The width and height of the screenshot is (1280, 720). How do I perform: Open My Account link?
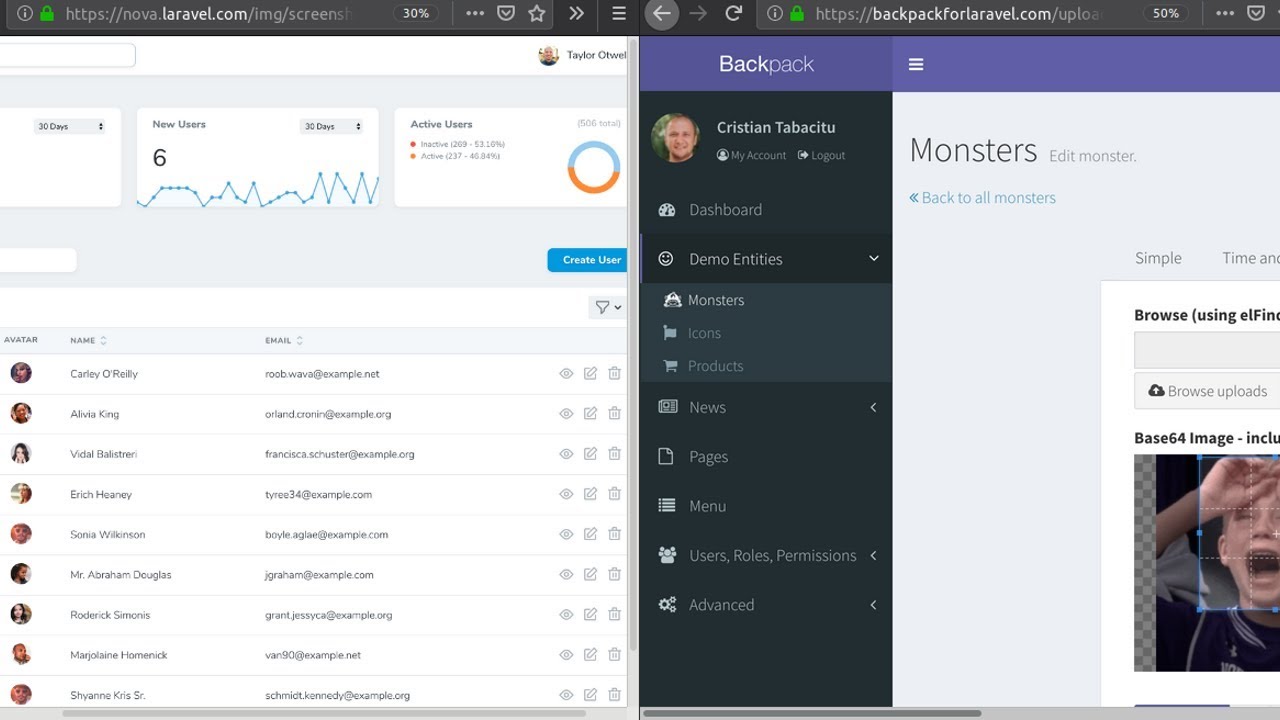coord(751,155)
